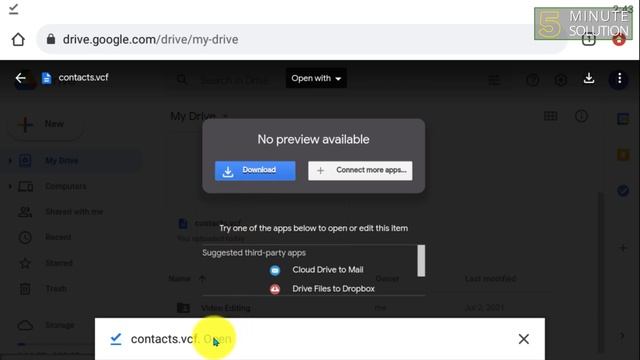Open search filter options icon
The width and height of the screenshot is (640, 360).
point(494,80)
